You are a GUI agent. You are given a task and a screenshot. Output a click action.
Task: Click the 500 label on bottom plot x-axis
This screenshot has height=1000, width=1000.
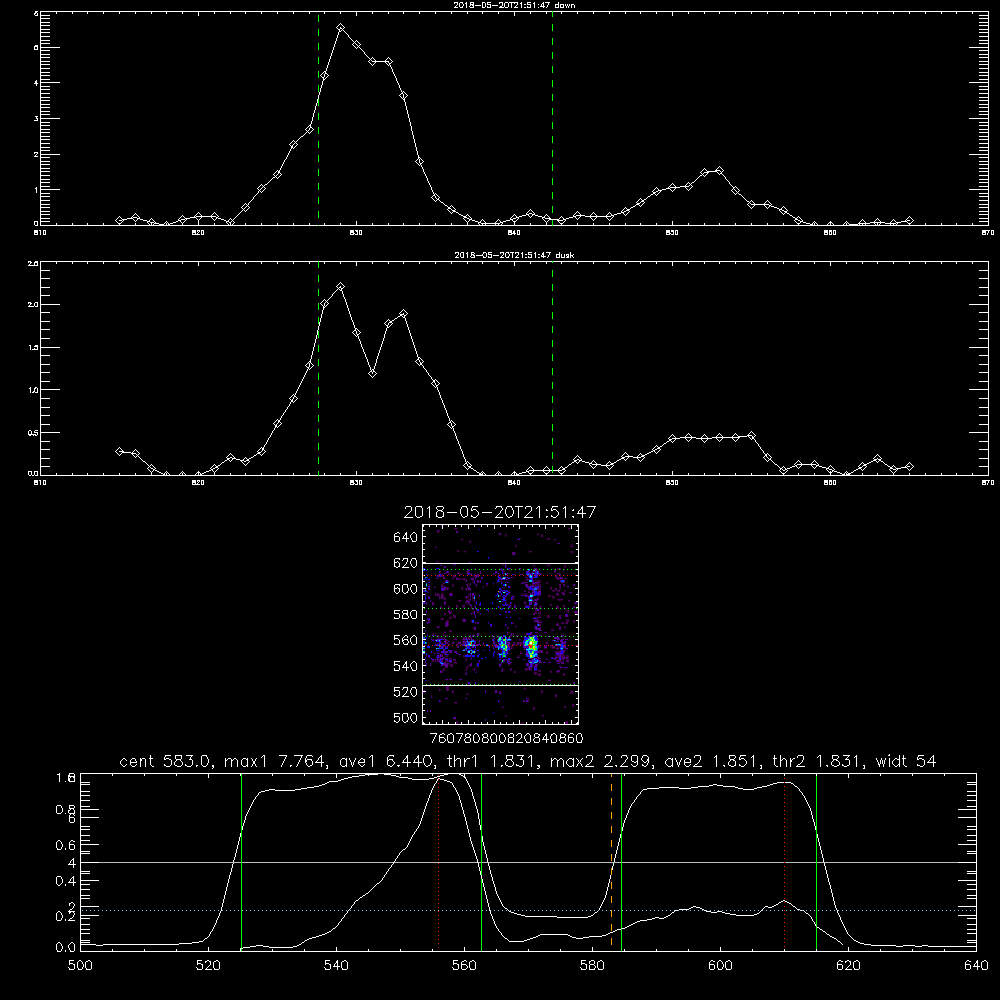tap(80, 966)
